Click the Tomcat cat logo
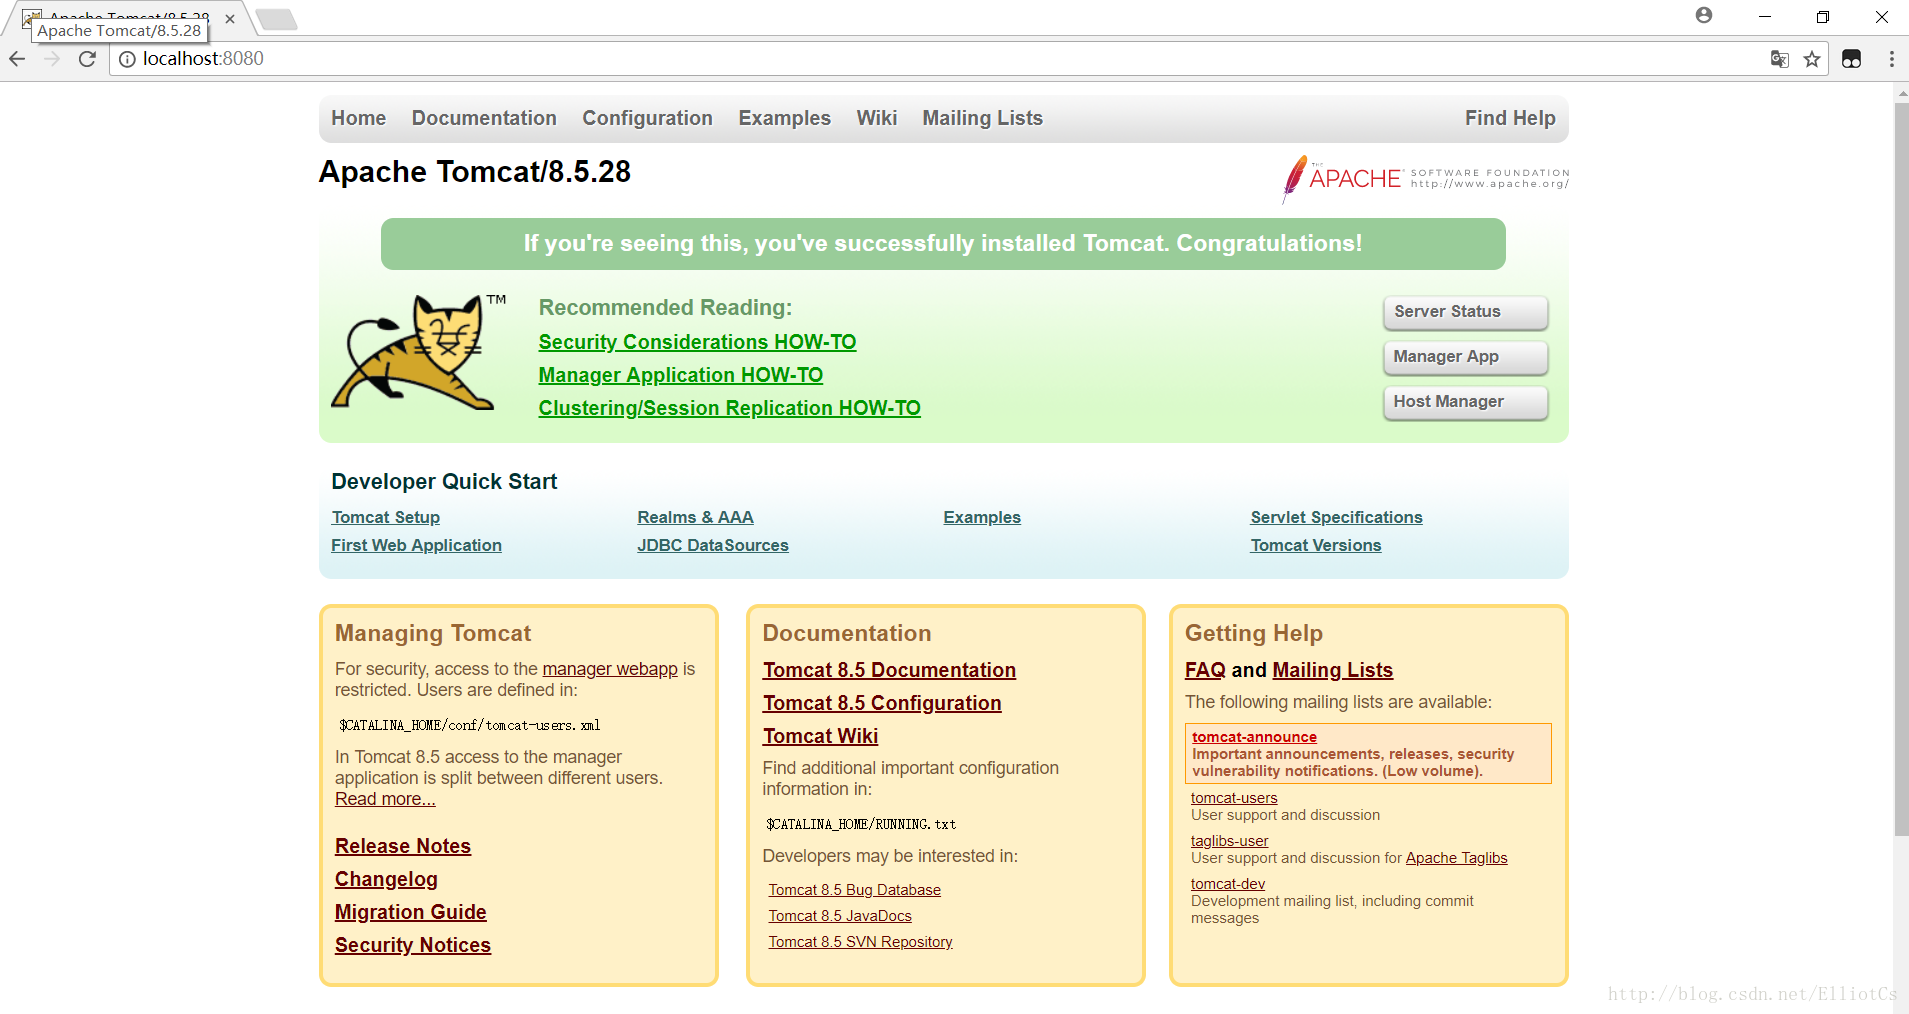Image resolution: width=1909 pixels, height=1014 pixels. coord(419,352)
